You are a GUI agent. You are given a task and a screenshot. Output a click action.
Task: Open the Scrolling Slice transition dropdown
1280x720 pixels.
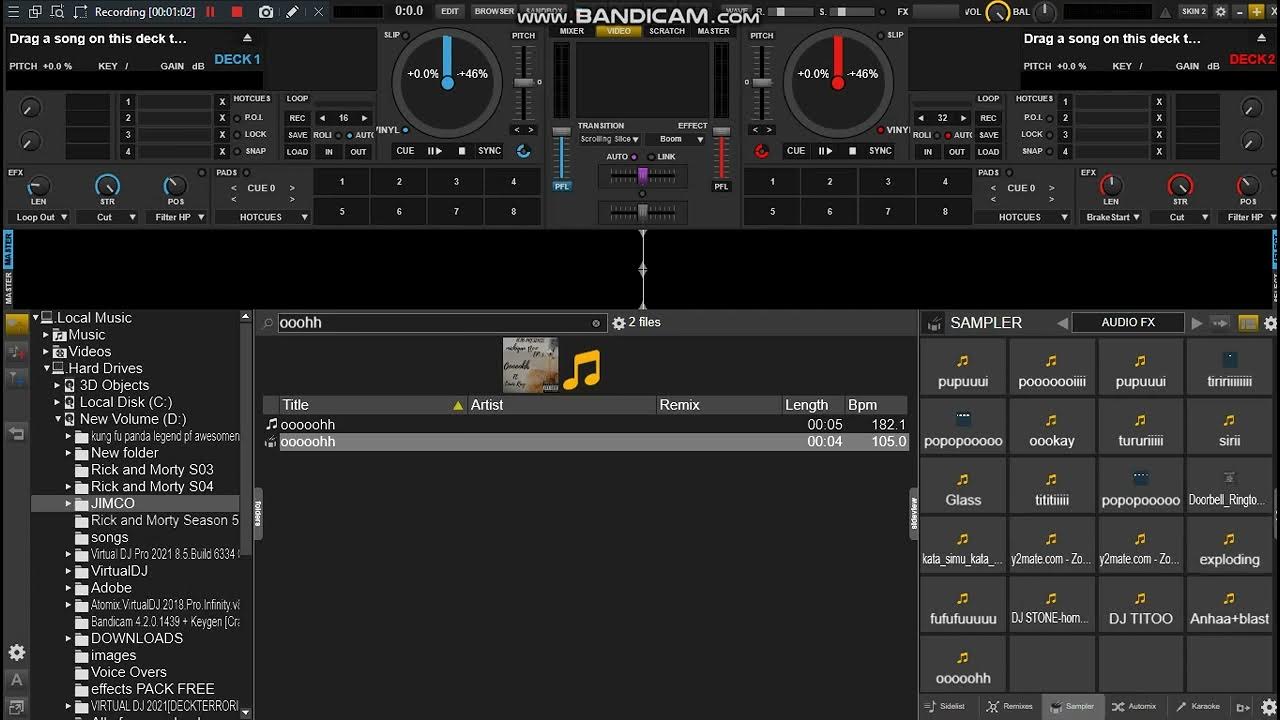coord(609,139)
